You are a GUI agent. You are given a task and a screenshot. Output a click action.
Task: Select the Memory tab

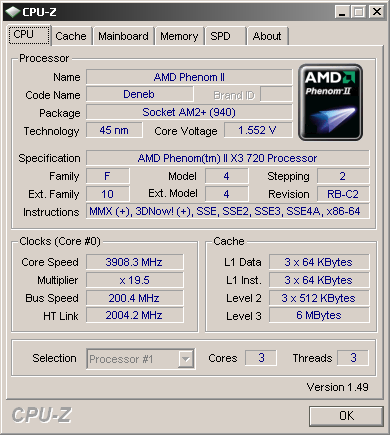pos(179,36)
